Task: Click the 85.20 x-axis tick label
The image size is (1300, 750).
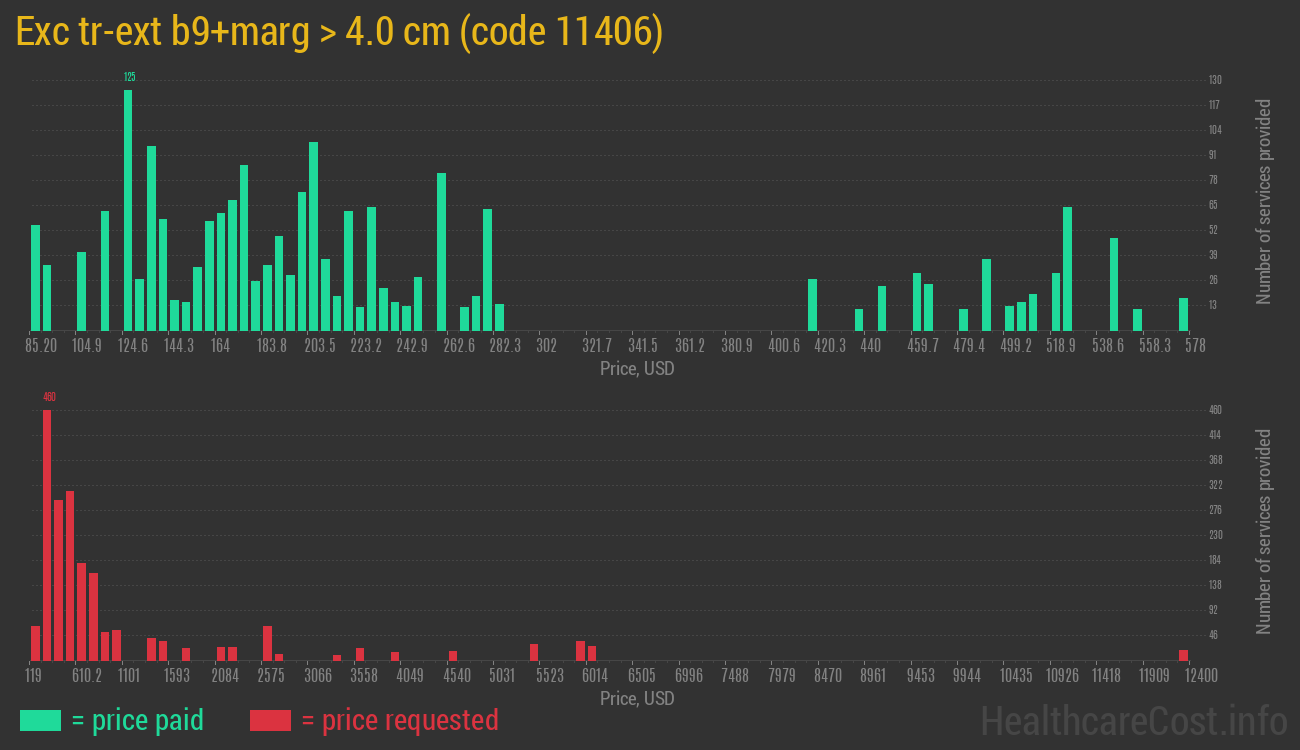Action: [41, 346]
